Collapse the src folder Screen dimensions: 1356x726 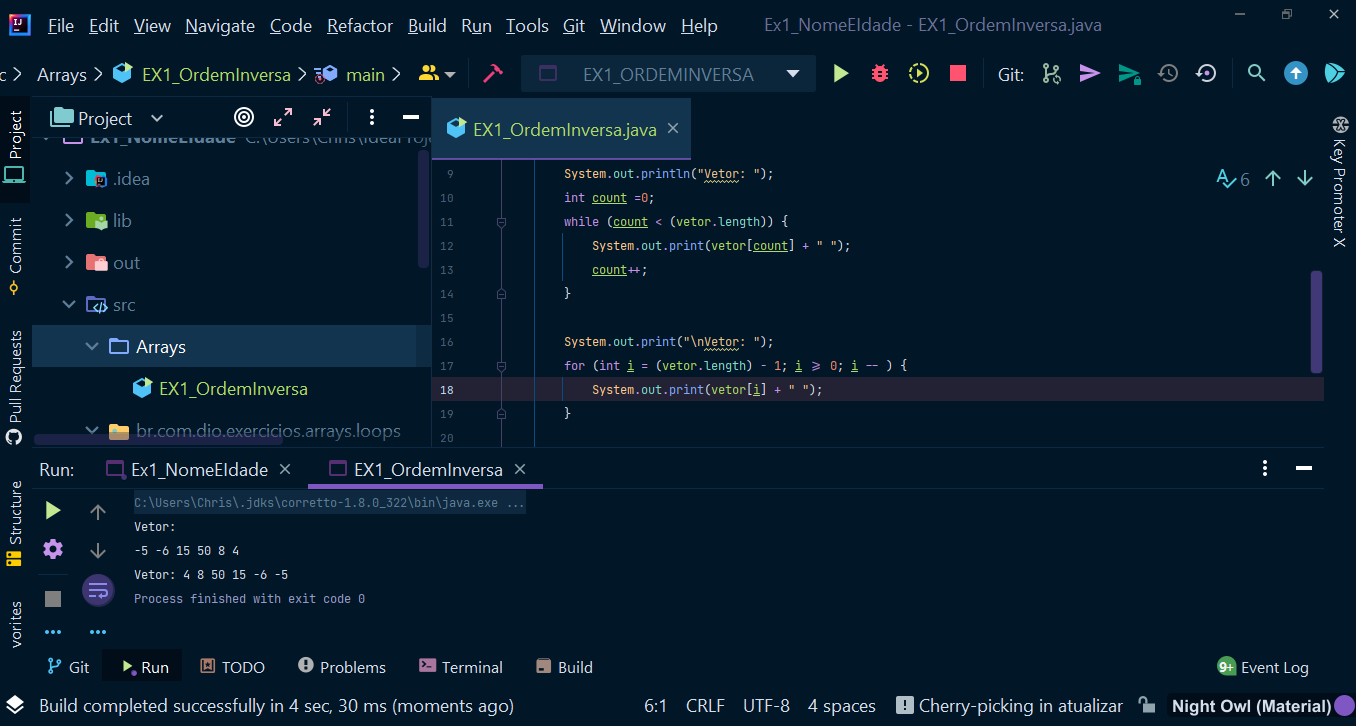[69, 304]
